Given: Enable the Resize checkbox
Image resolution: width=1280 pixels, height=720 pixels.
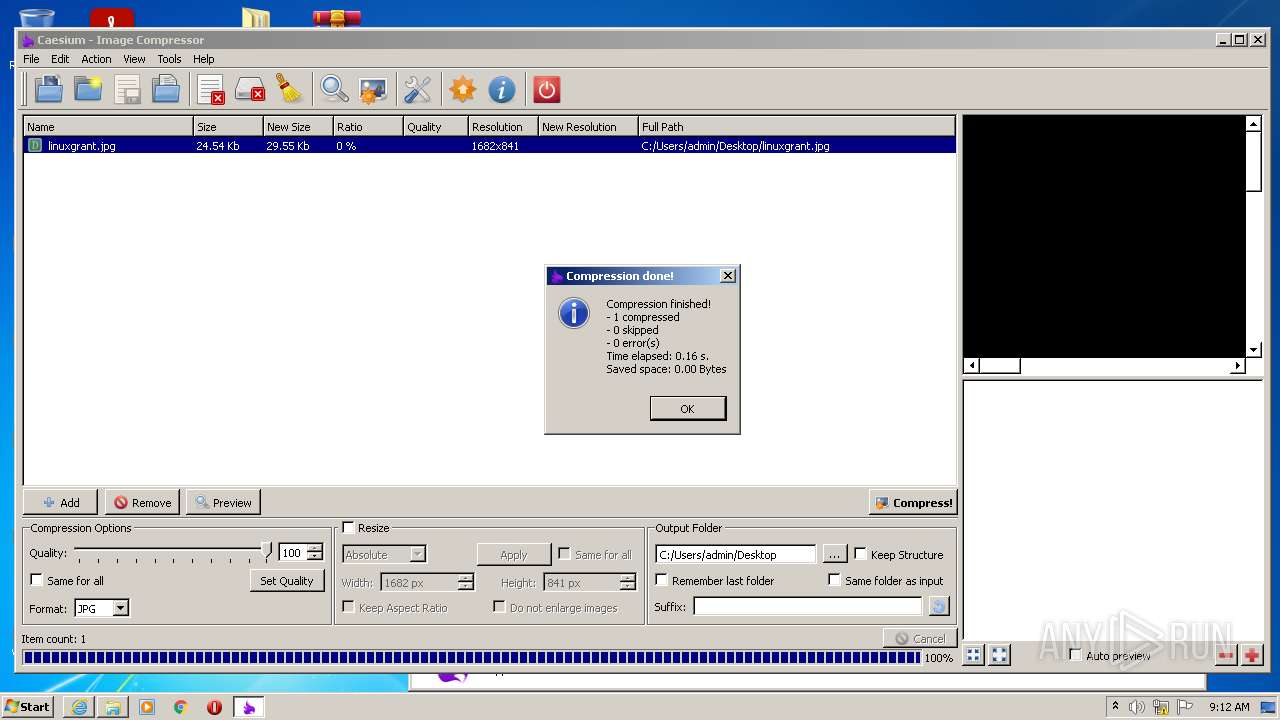Looking at the screenshot, I should (x=348, y=528).
